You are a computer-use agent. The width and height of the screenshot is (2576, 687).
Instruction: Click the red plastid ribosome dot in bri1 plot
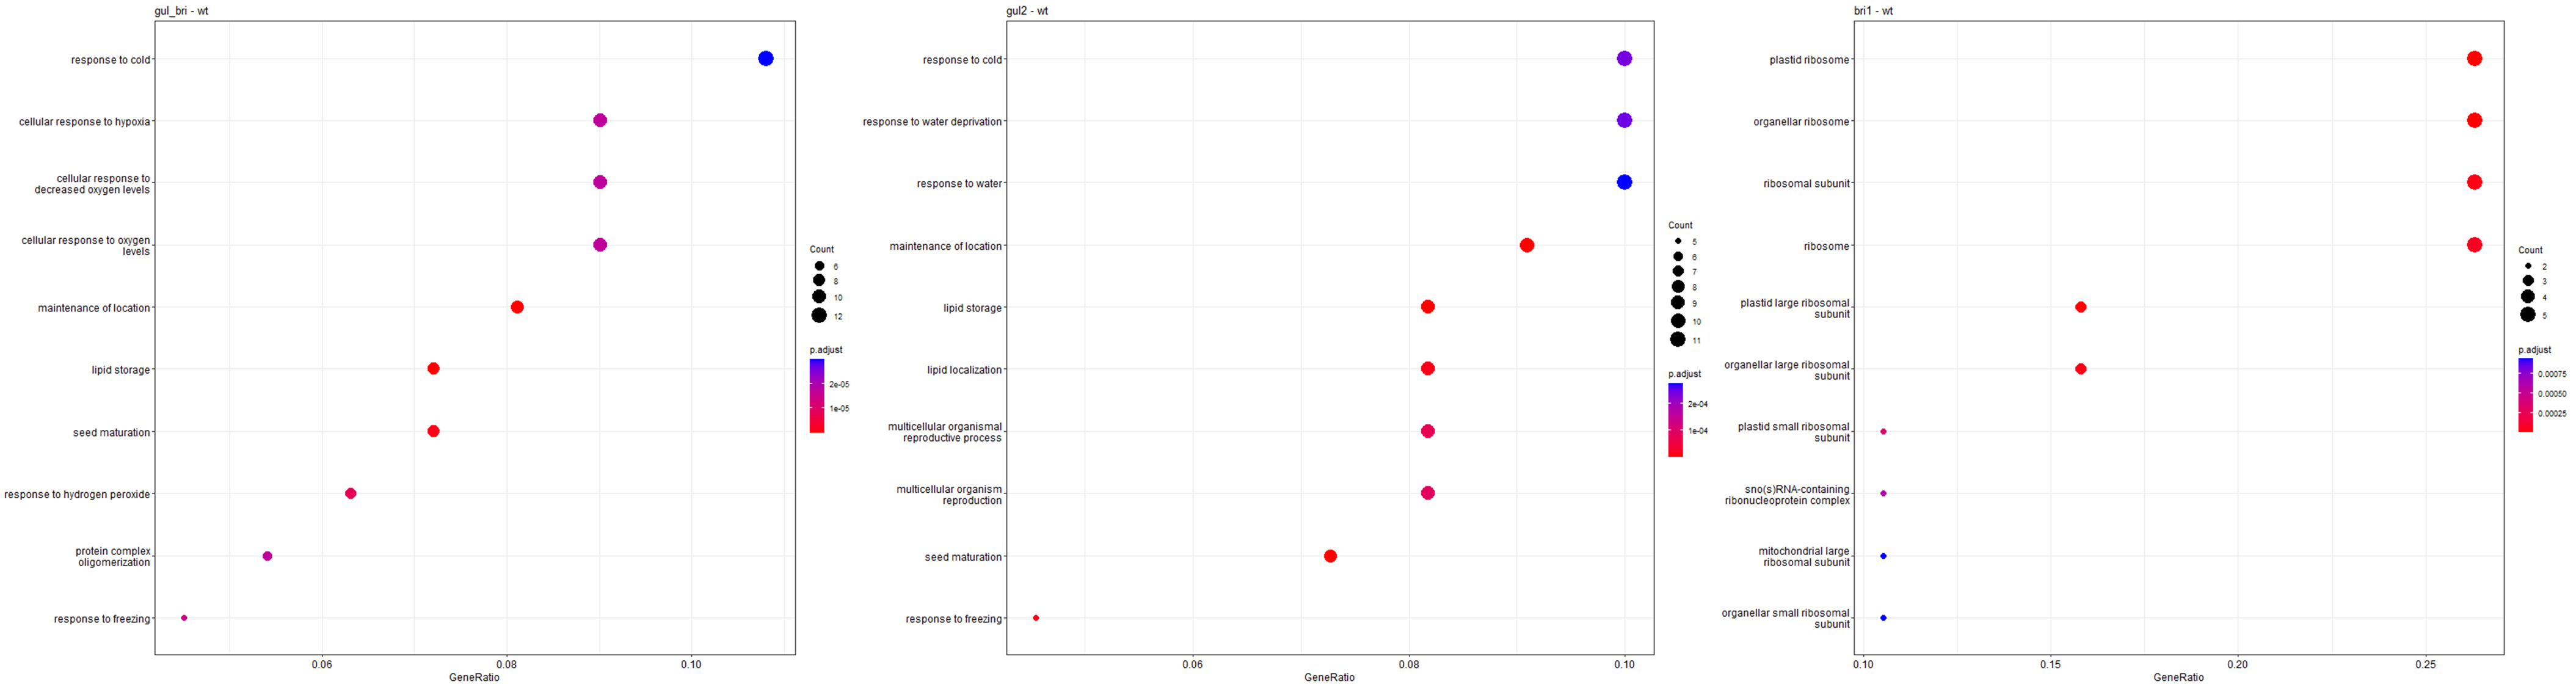pos(2474,59)
